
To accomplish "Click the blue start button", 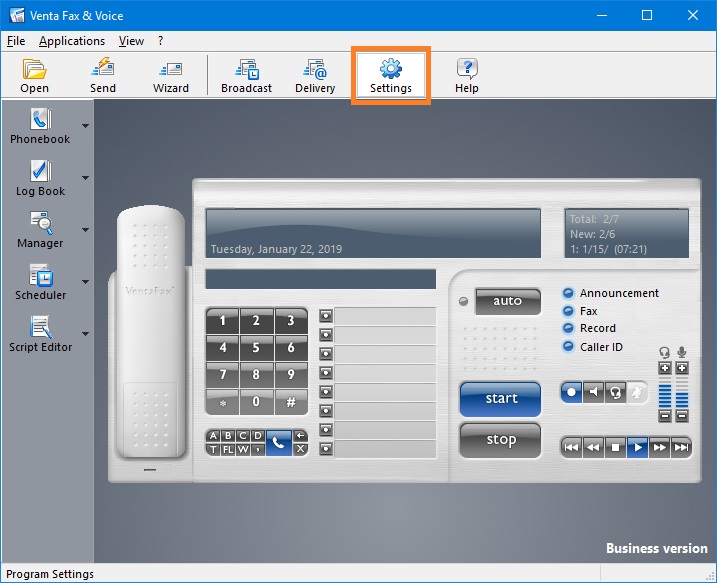I will click(501, 399).
